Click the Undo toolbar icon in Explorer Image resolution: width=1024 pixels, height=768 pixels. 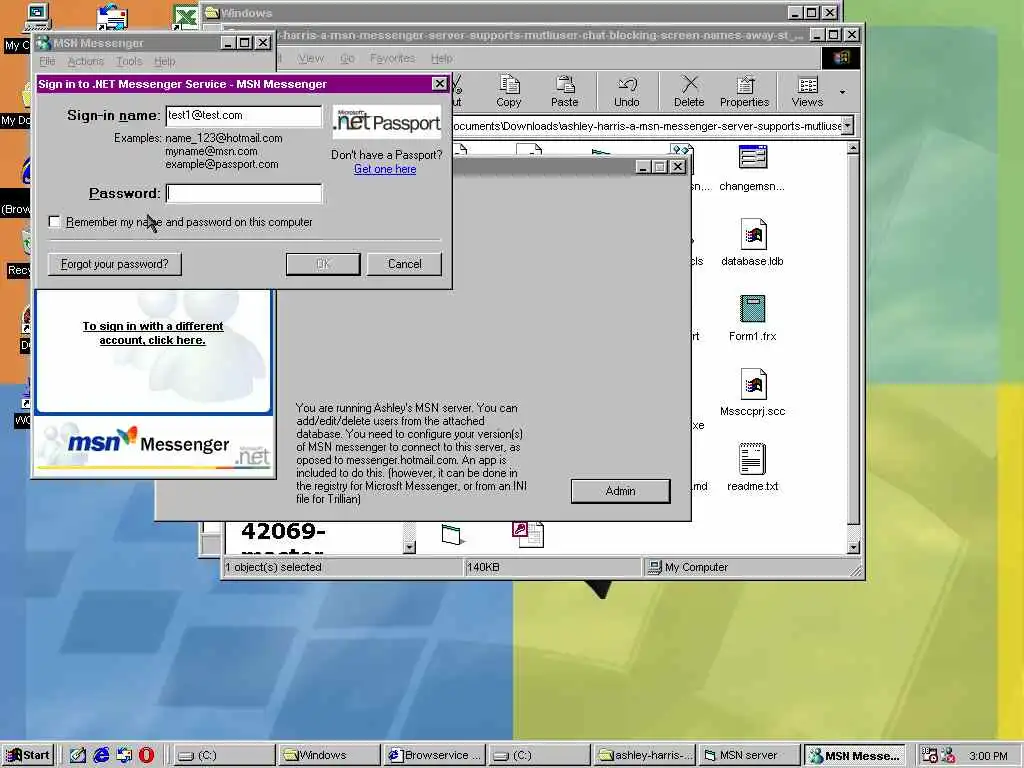click(x=626, y=91)
